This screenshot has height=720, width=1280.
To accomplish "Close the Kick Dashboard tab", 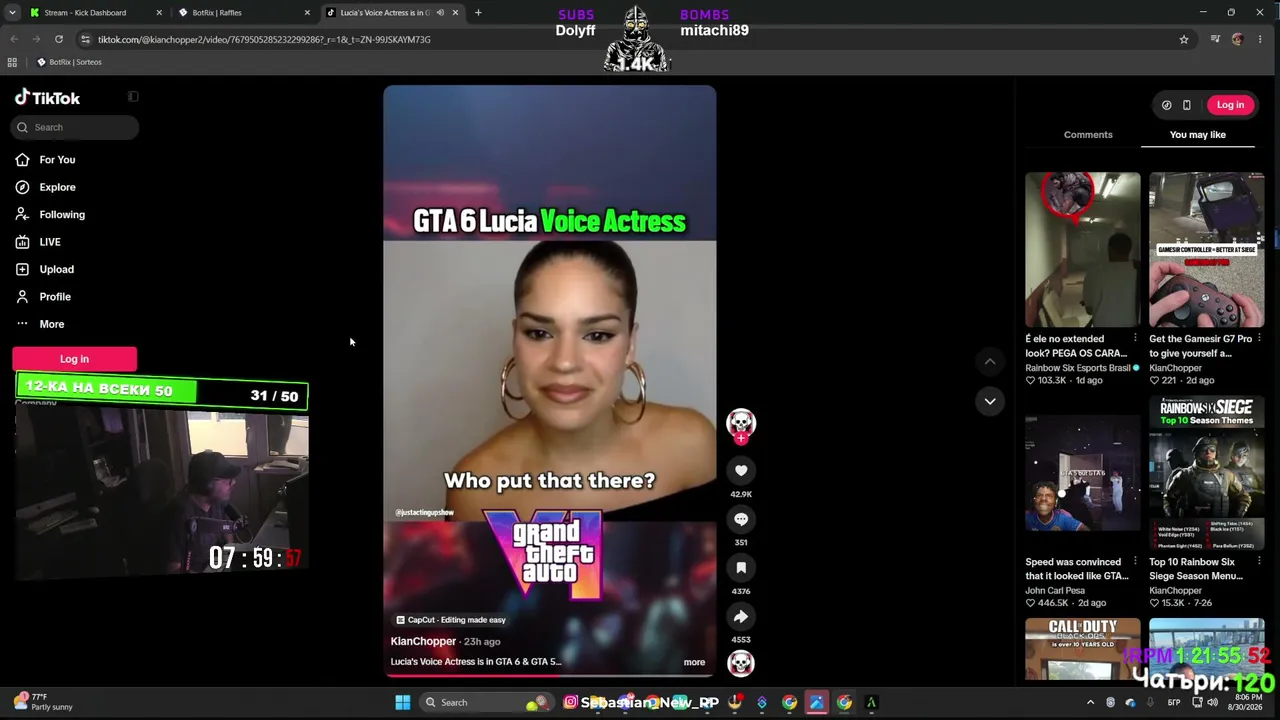I will click(159, 13).
